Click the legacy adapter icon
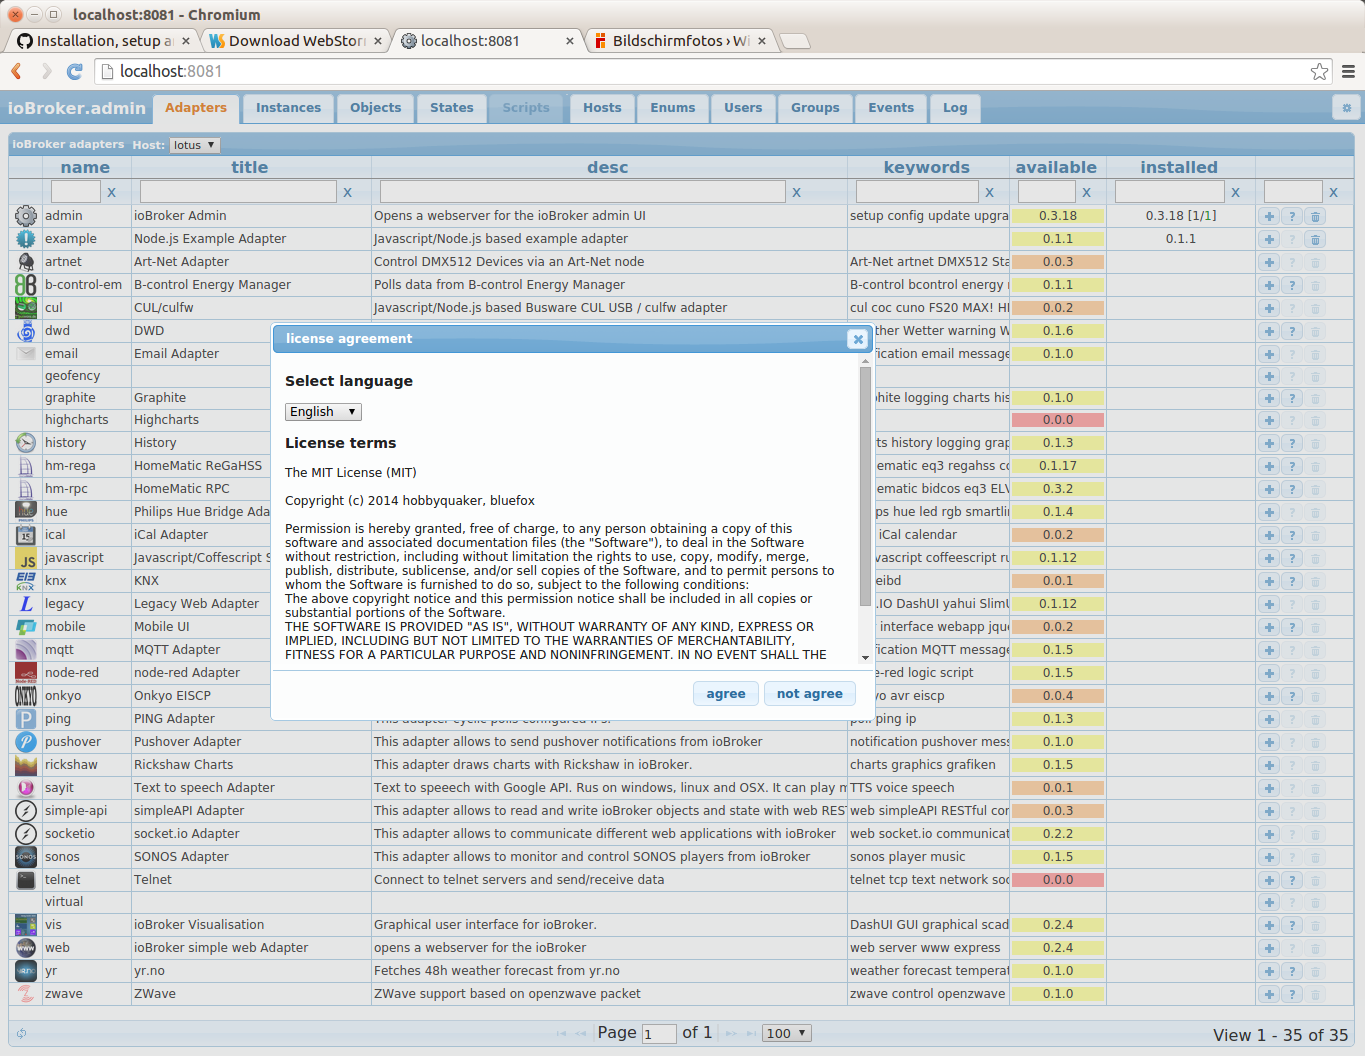 click(x=26, y=604)
